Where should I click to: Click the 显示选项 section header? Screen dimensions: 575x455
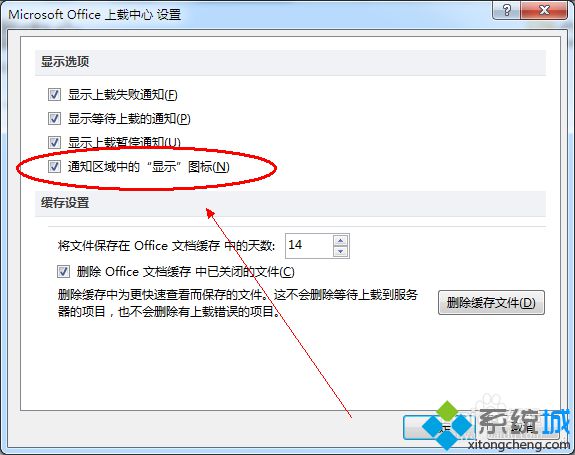click(65, 61)
